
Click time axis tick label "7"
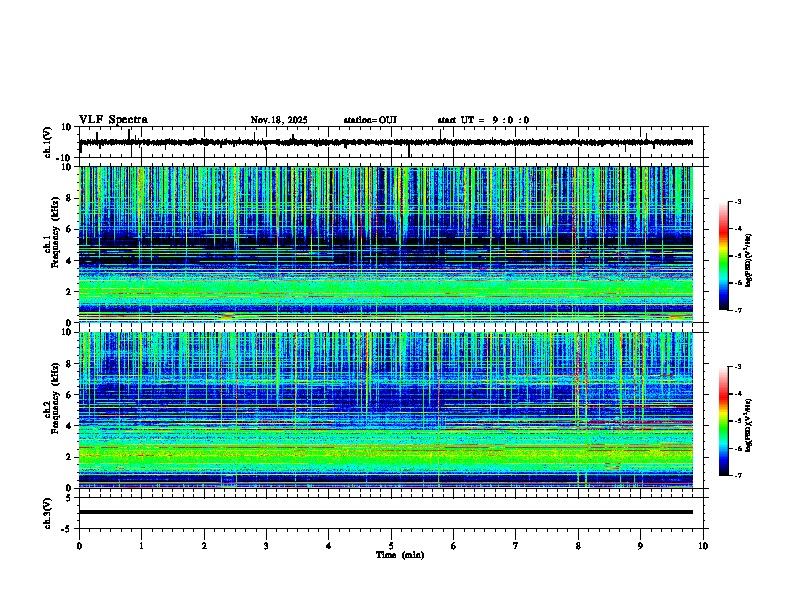516,546
